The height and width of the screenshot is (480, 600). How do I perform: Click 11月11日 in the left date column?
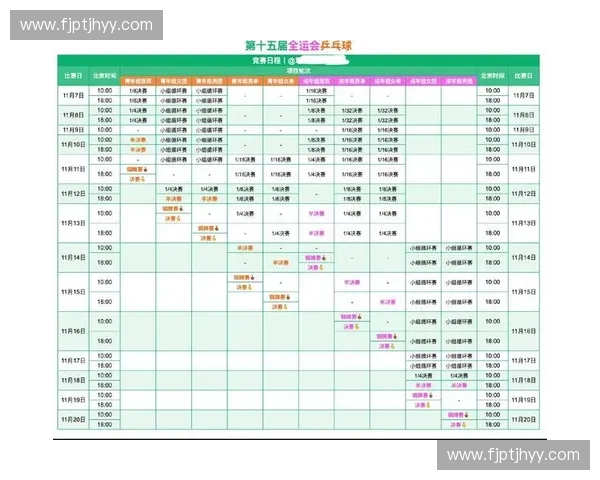click(73, 169)
